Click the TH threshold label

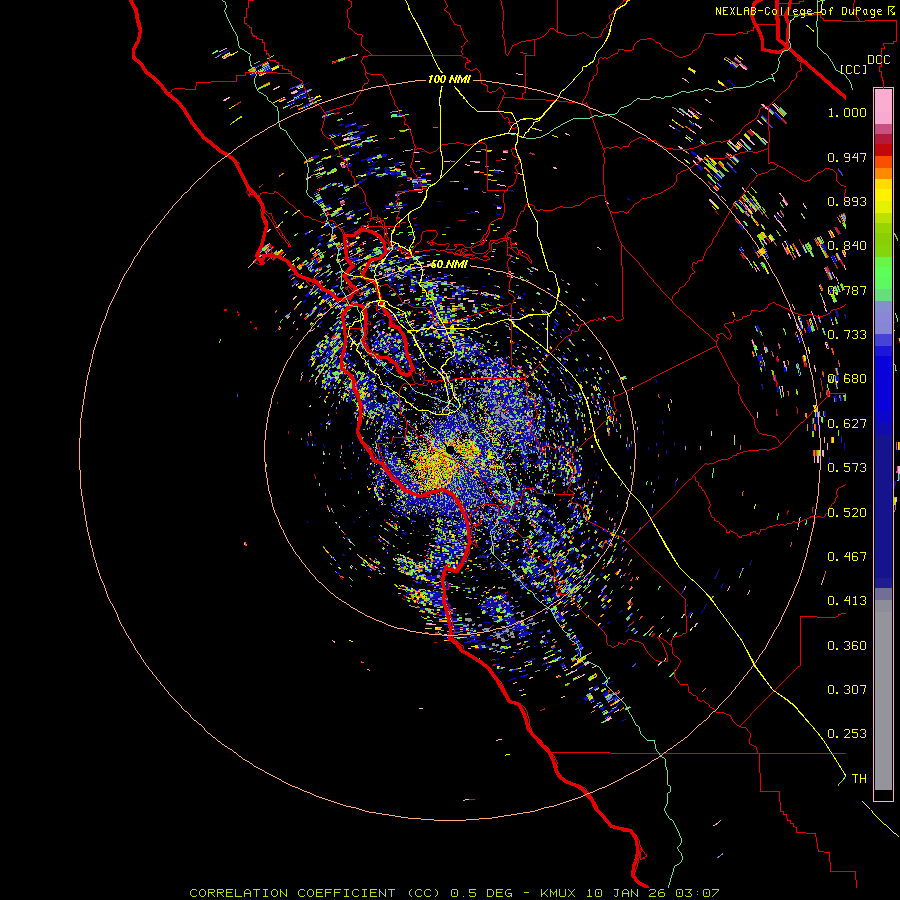coord(859,779)
